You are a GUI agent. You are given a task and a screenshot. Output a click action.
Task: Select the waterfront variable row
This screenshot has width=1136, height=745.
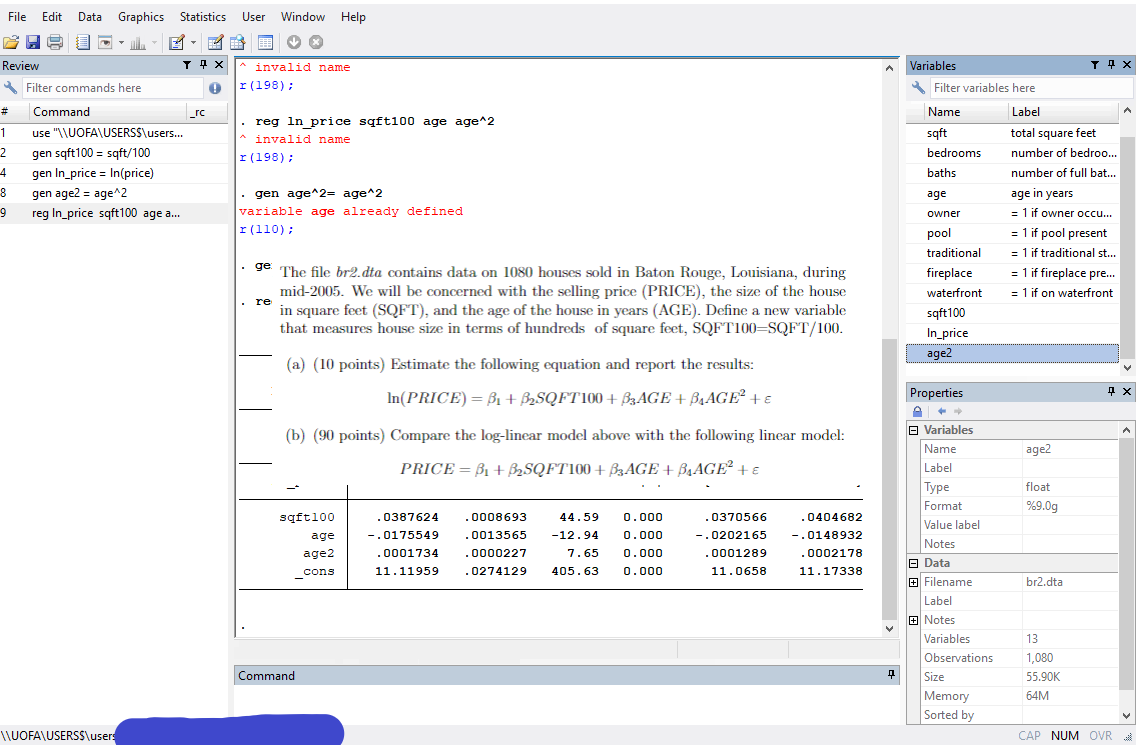coord(1012,293)
